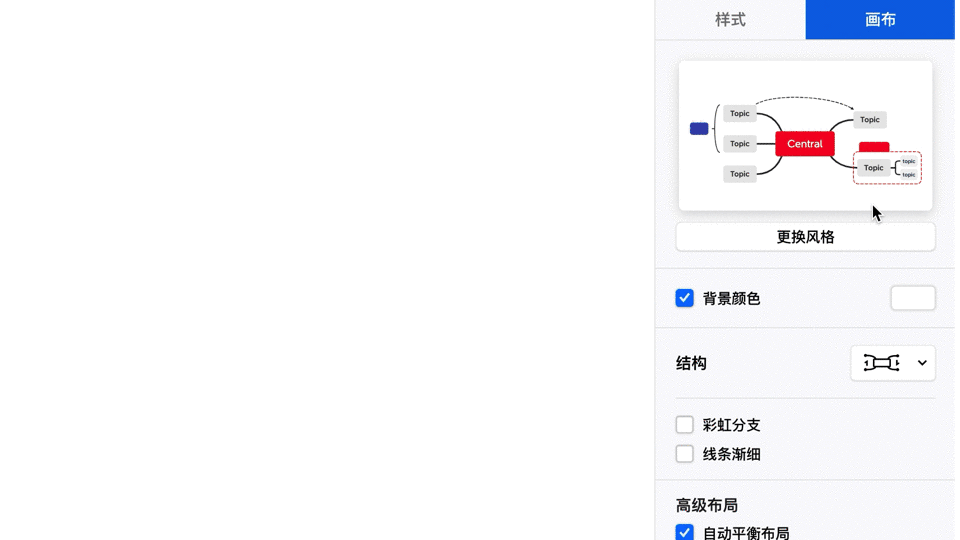Click the mind map structure icon

881,363
